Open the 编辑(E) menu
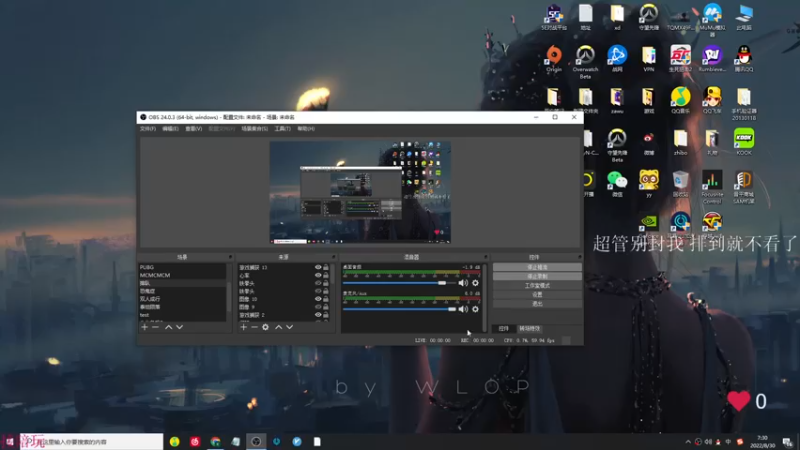Image resolution: width=800 pixels, height=450 pixels. [x=170, y=129]
